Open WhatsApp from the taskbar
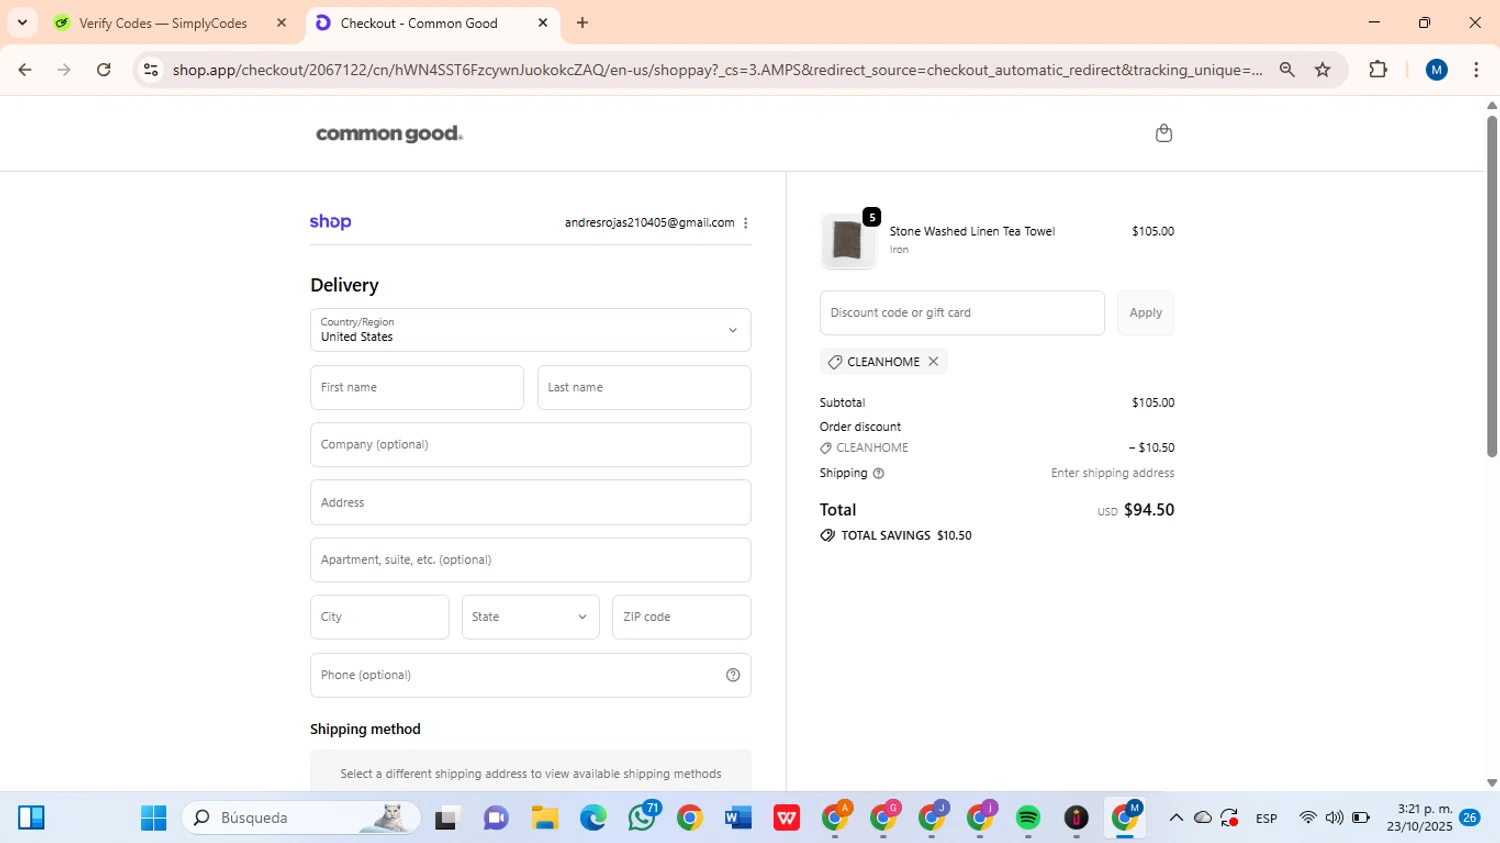This screenshot has width=1500, height=843. (642, 818)
